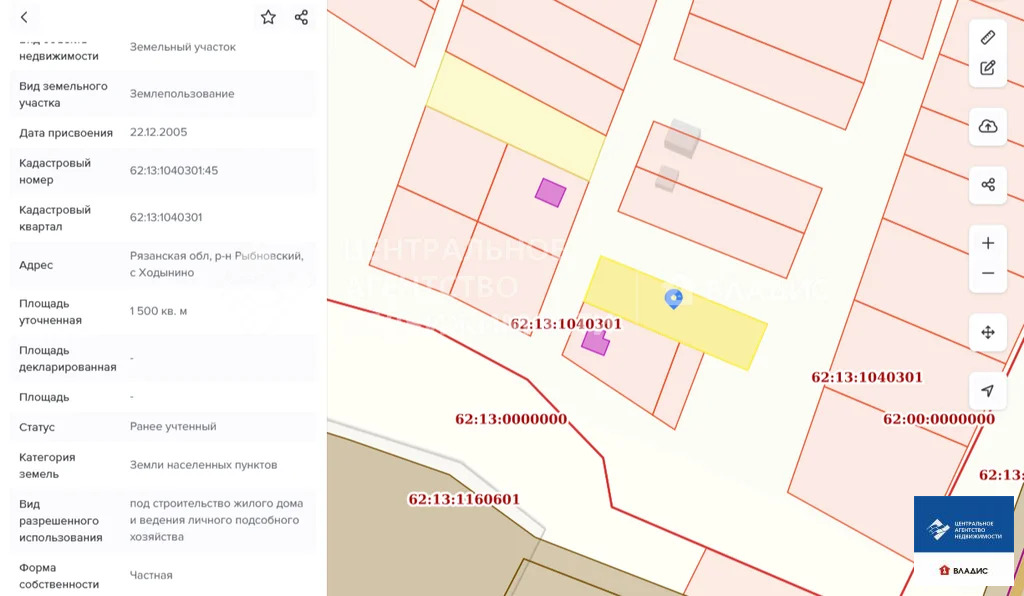The image size is (1024, 596).
Task: Select the ruler measurement tool
Action: (987, 37)
